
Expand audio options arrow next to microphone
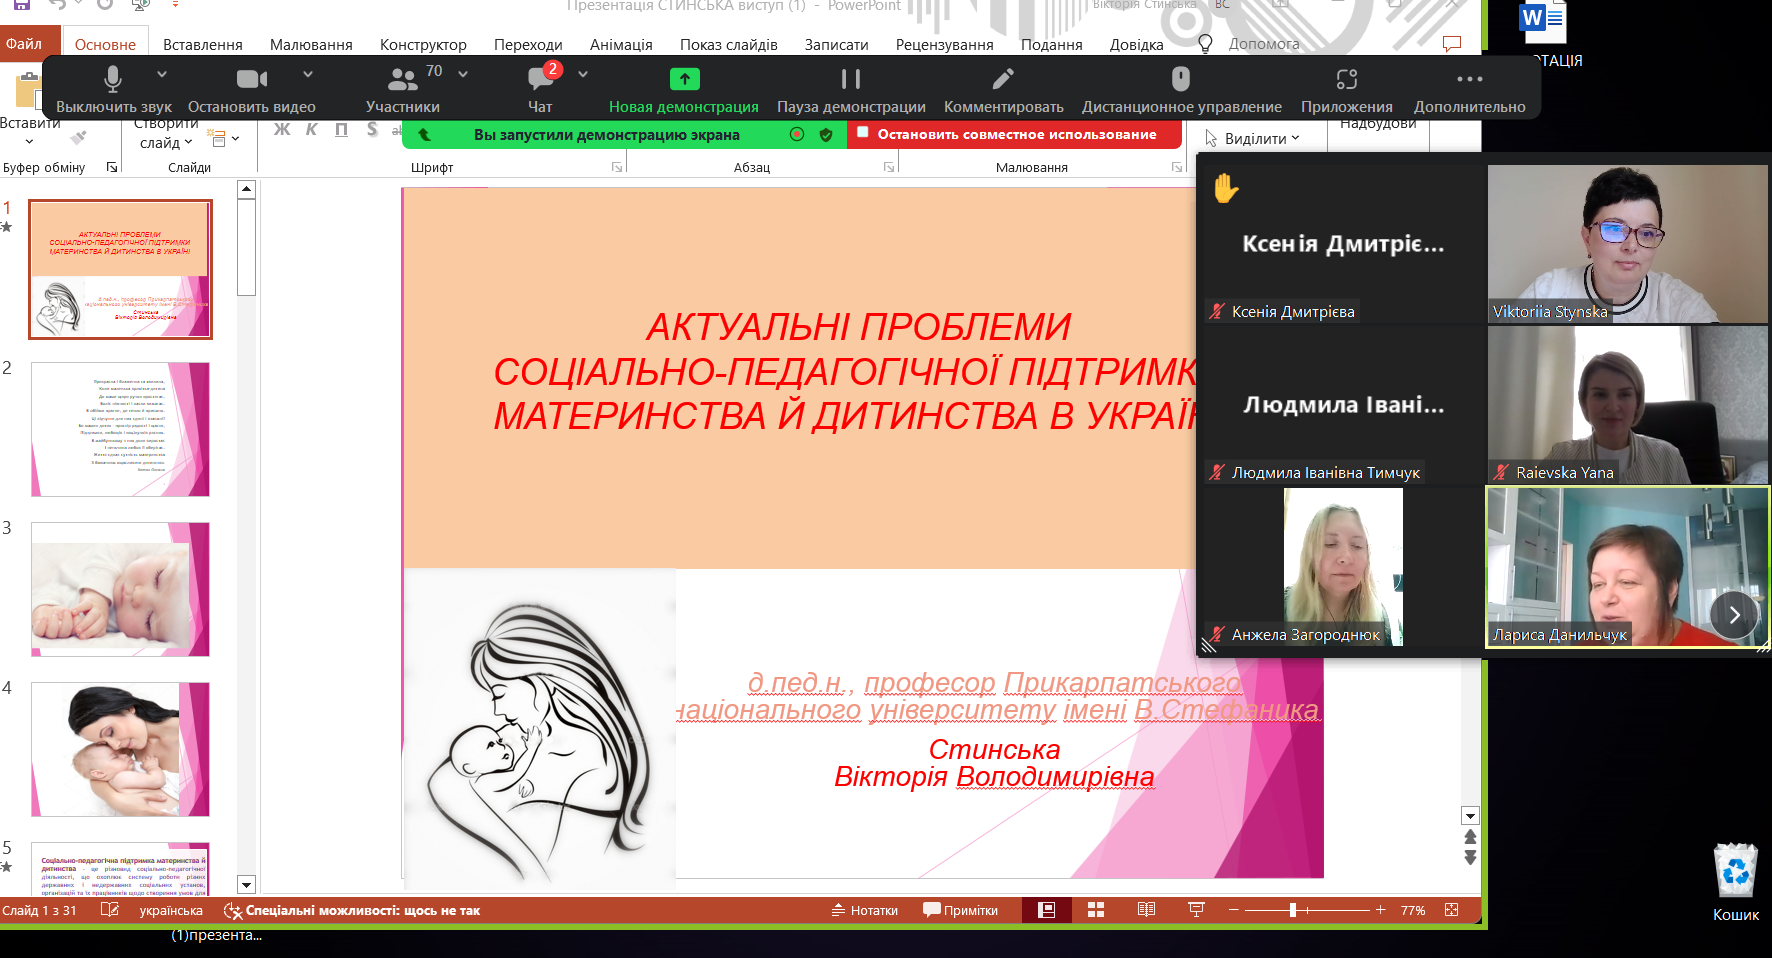(162, 74)
